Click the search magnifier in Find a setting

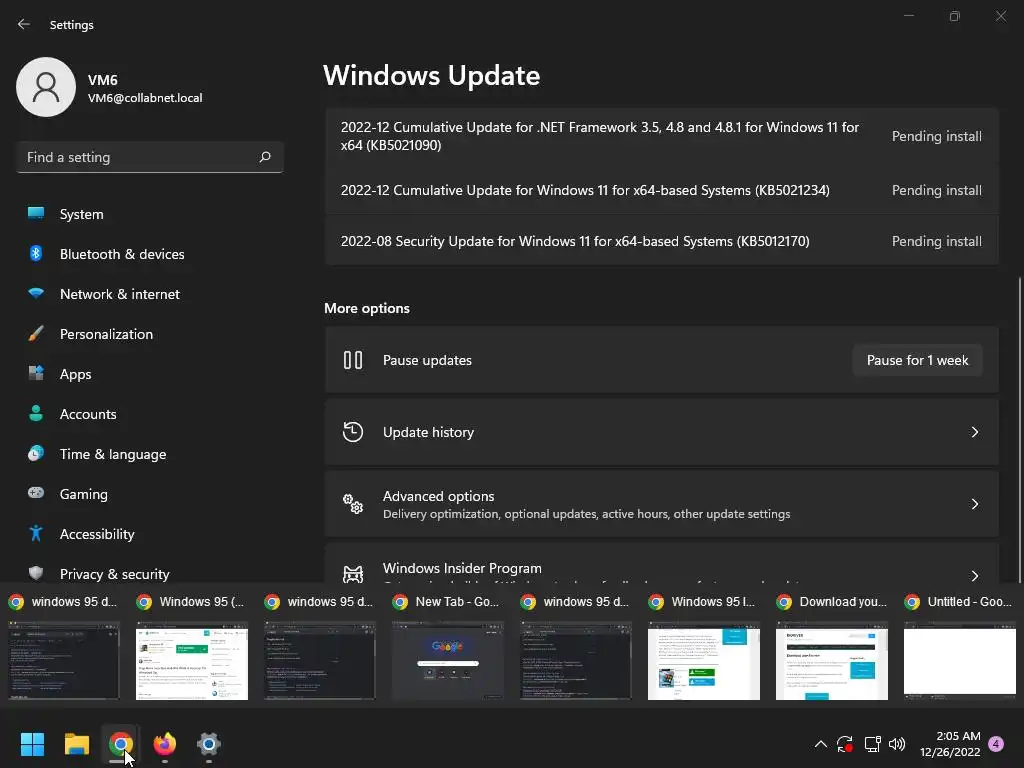point(264,157)
